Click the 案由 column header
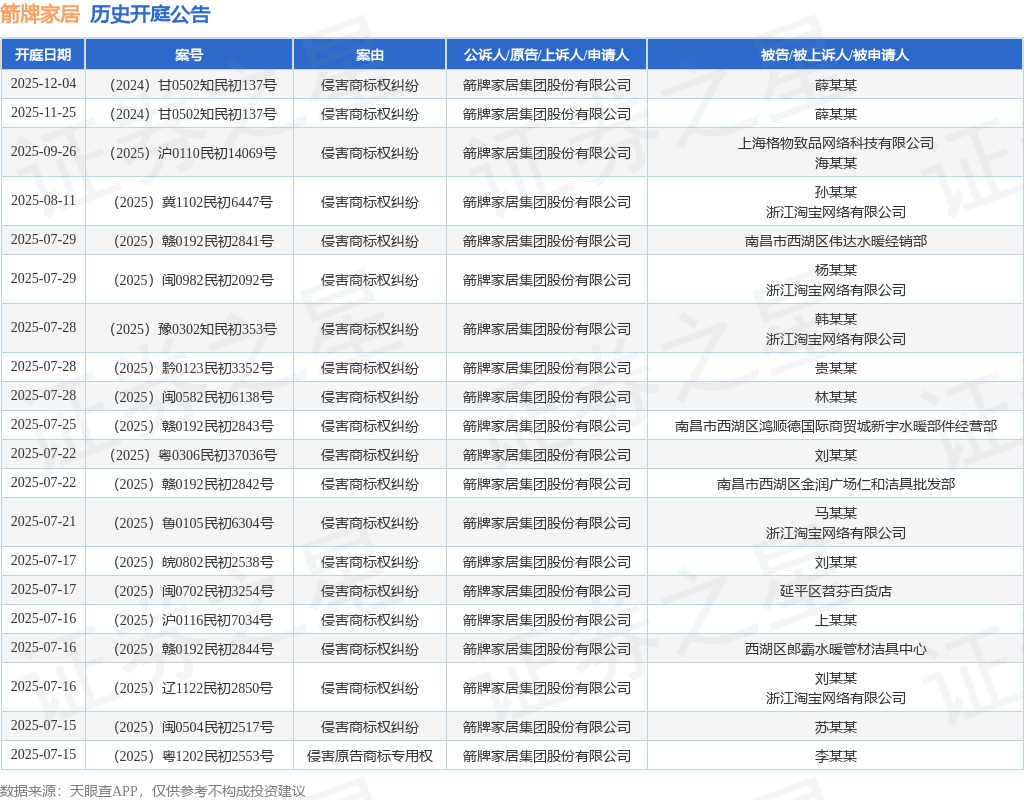The image size is (1024, 800). click(370, 55)
